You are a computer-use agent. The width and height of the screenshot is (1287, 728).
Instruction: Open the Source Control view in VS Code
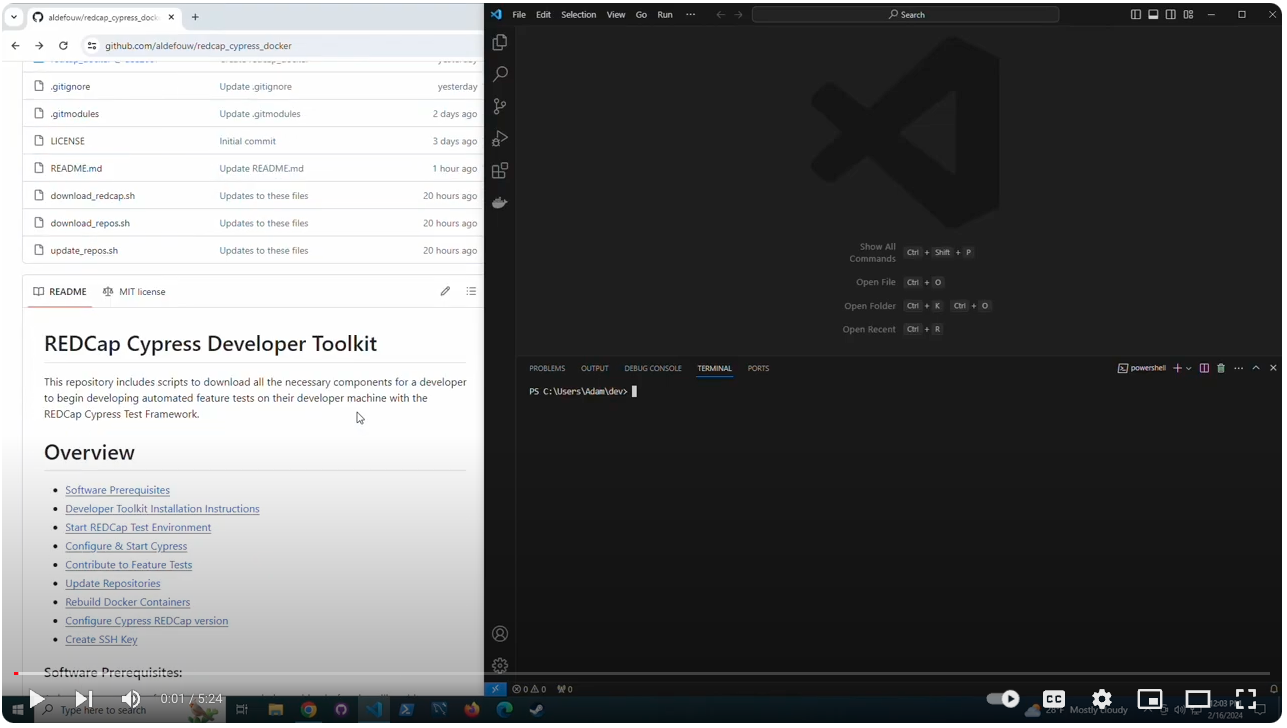point(500,106)
